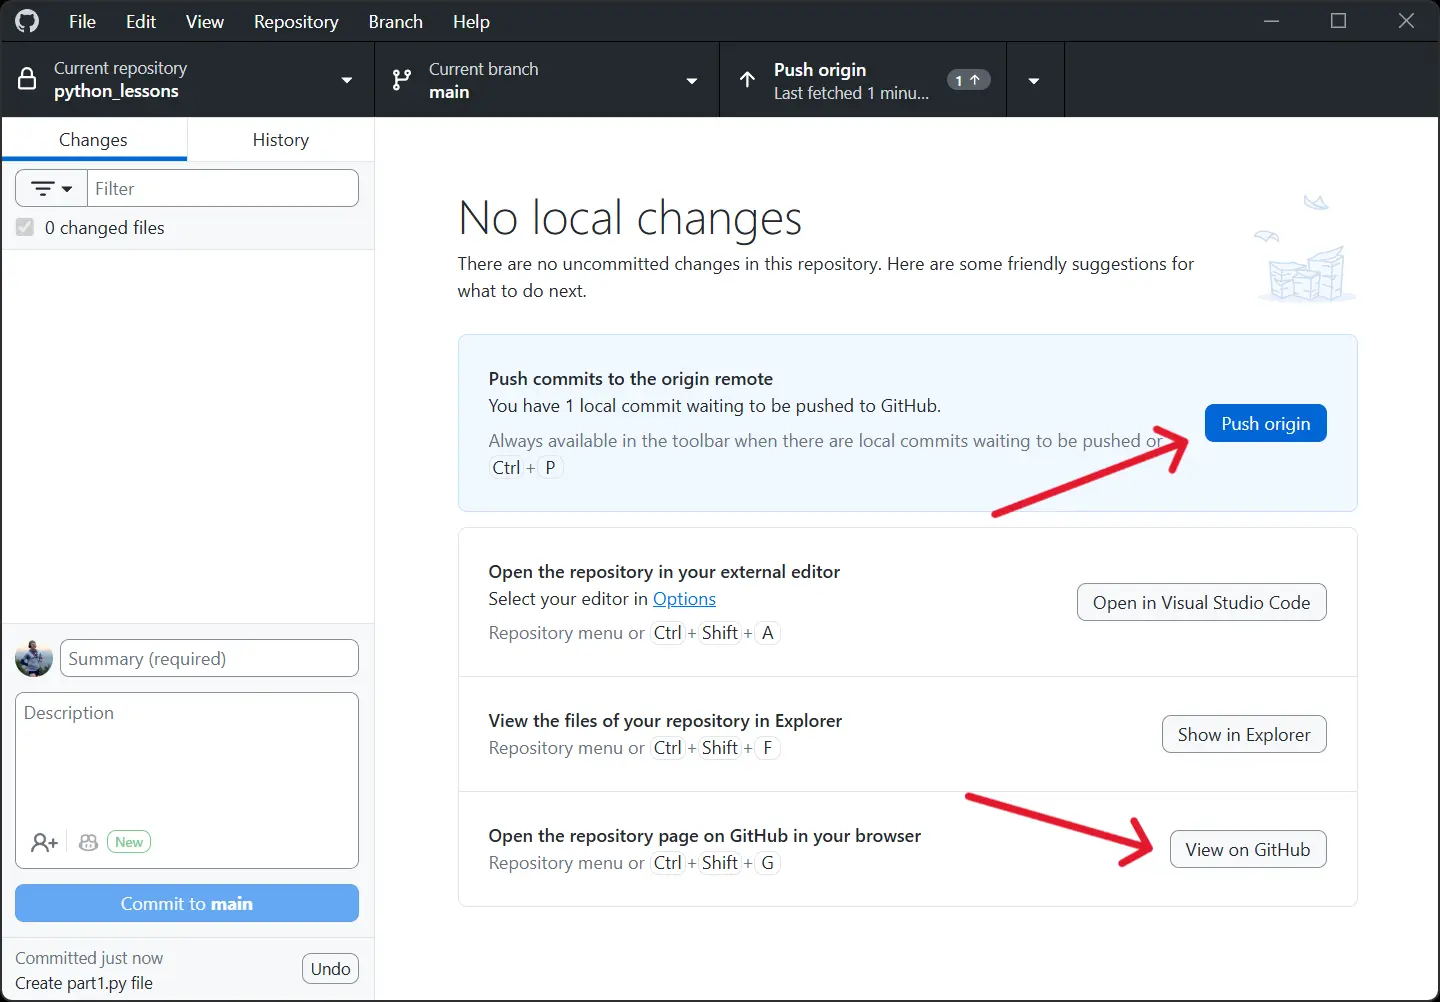Maximize the GitHub Desktop window
Screen dimensions: 1440x1002
[1339, 21]
